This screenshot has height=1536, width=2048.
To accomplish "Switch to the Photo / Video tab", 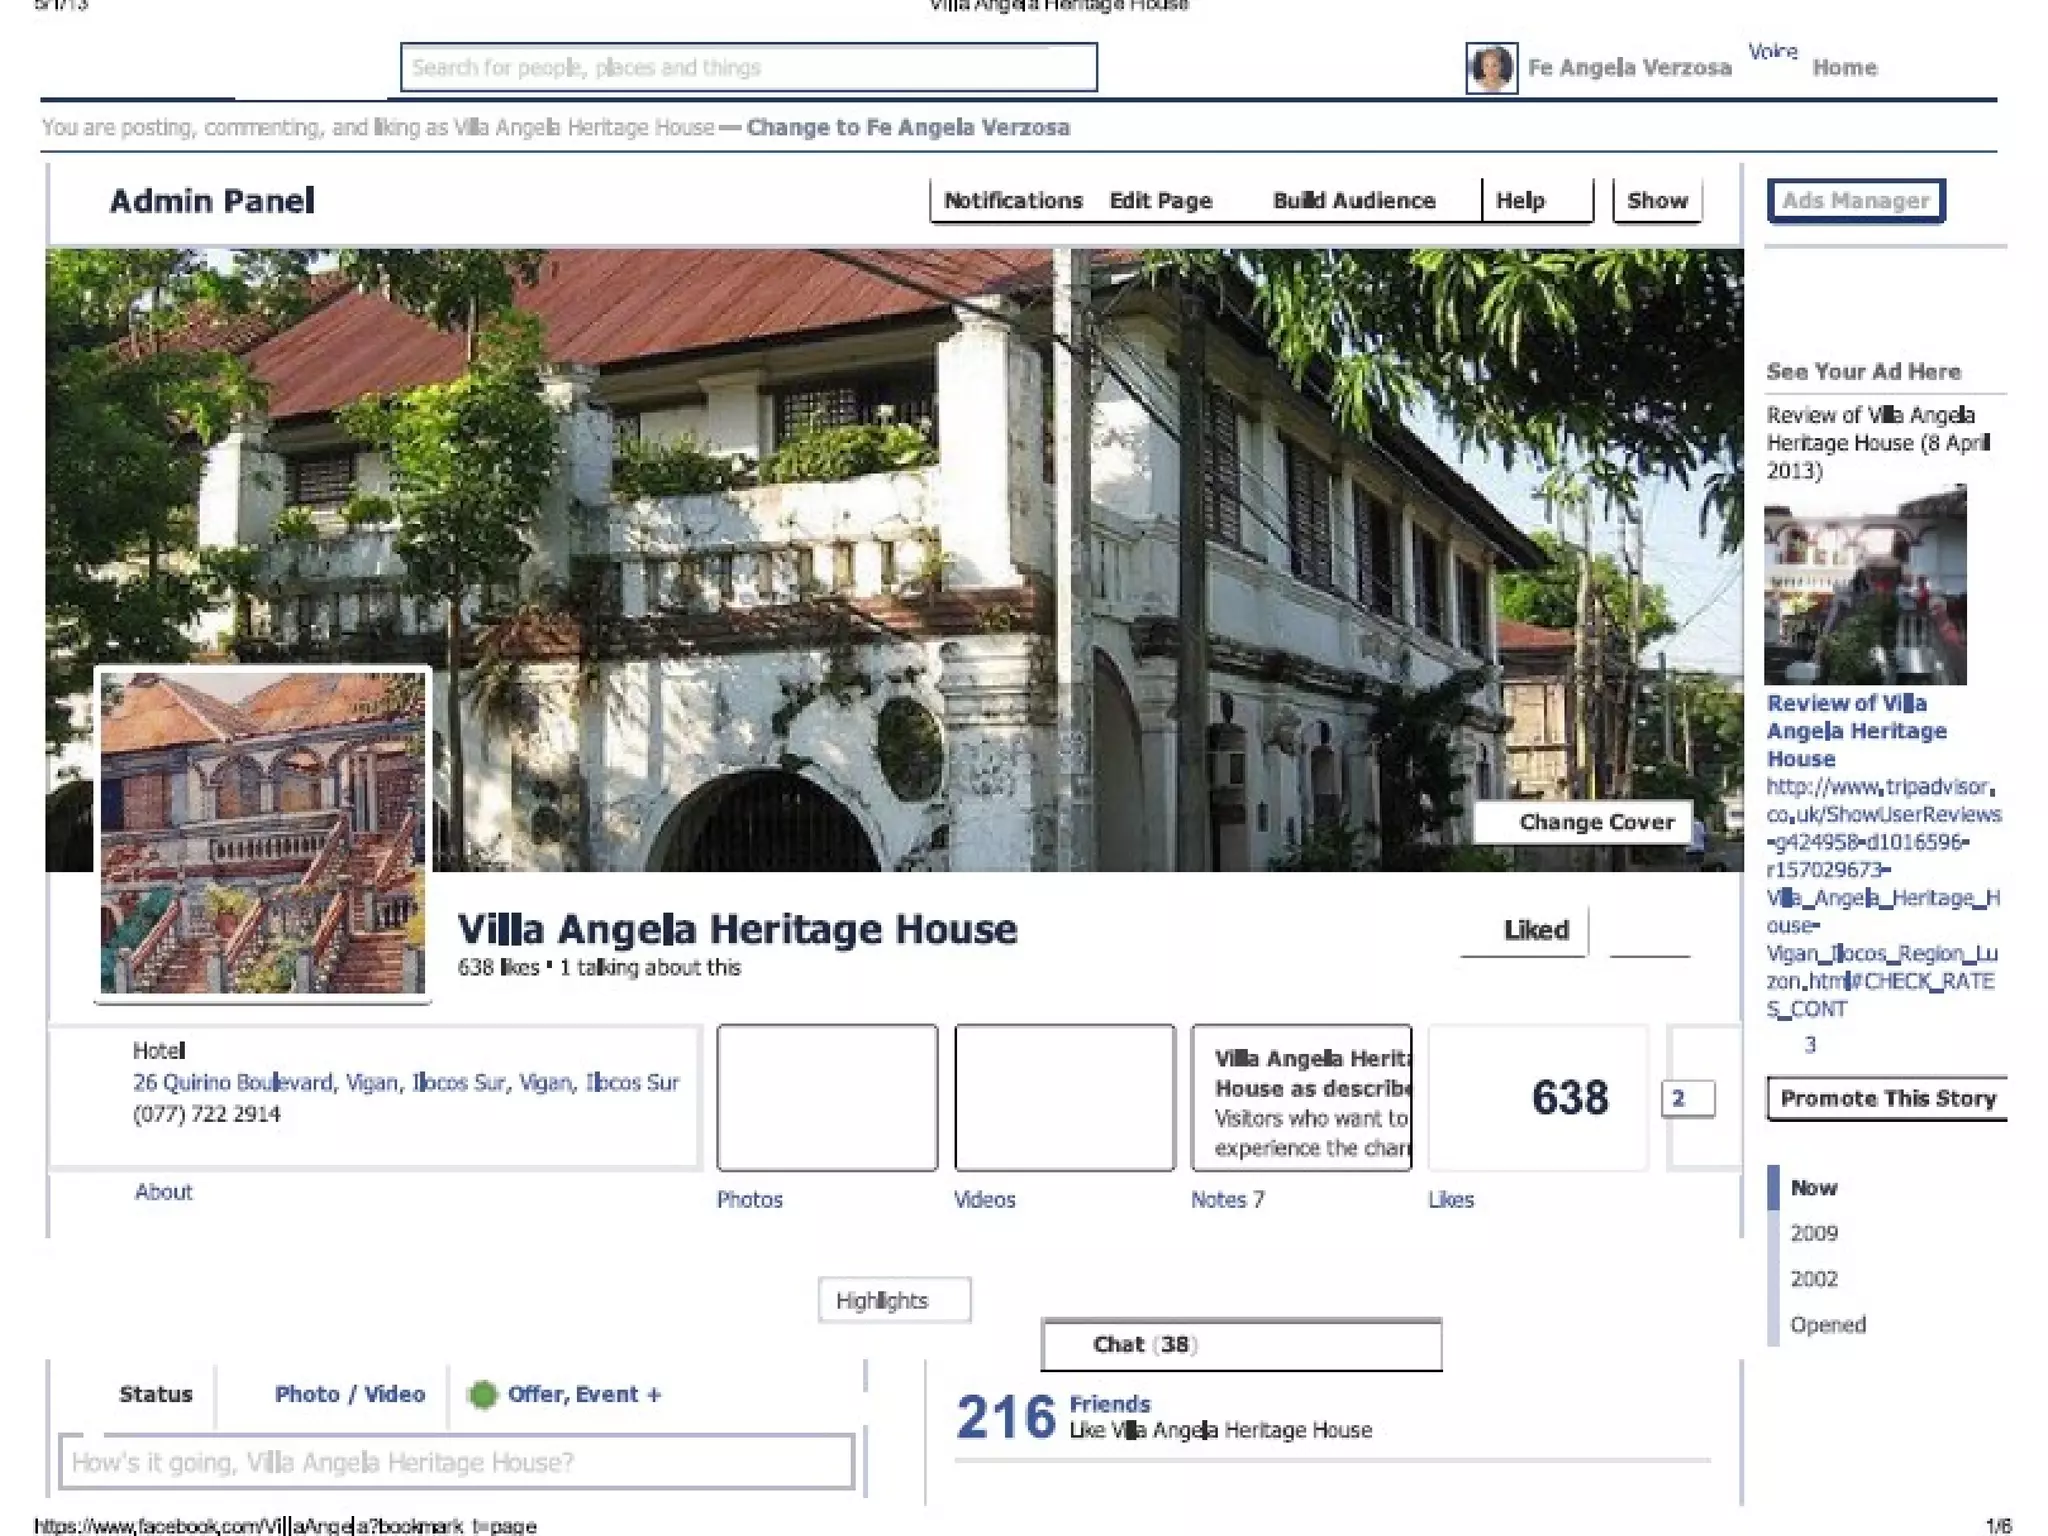I will (349, 1394).
